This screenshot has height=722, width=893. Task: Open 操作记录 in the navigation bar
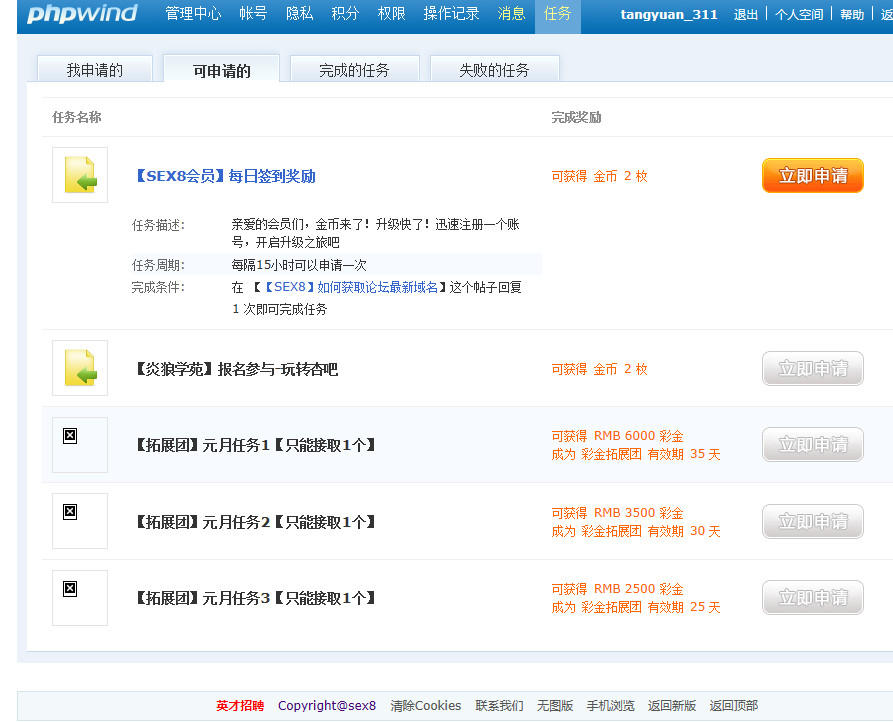[451, 14]
